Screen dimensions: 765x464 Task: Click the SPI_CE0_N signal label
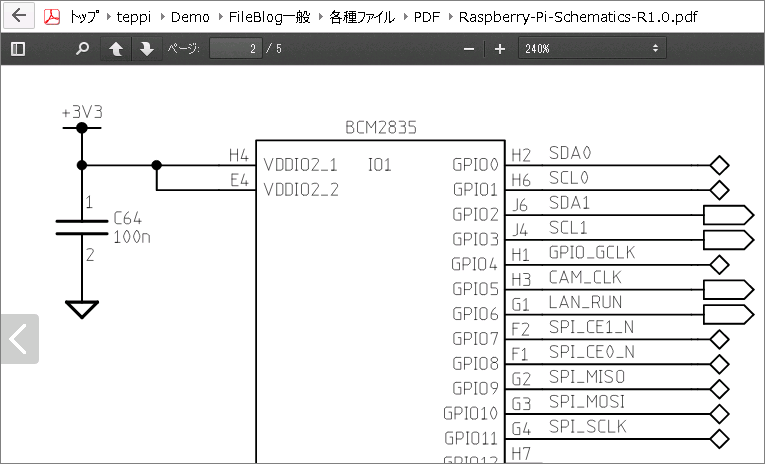(592, 352)
